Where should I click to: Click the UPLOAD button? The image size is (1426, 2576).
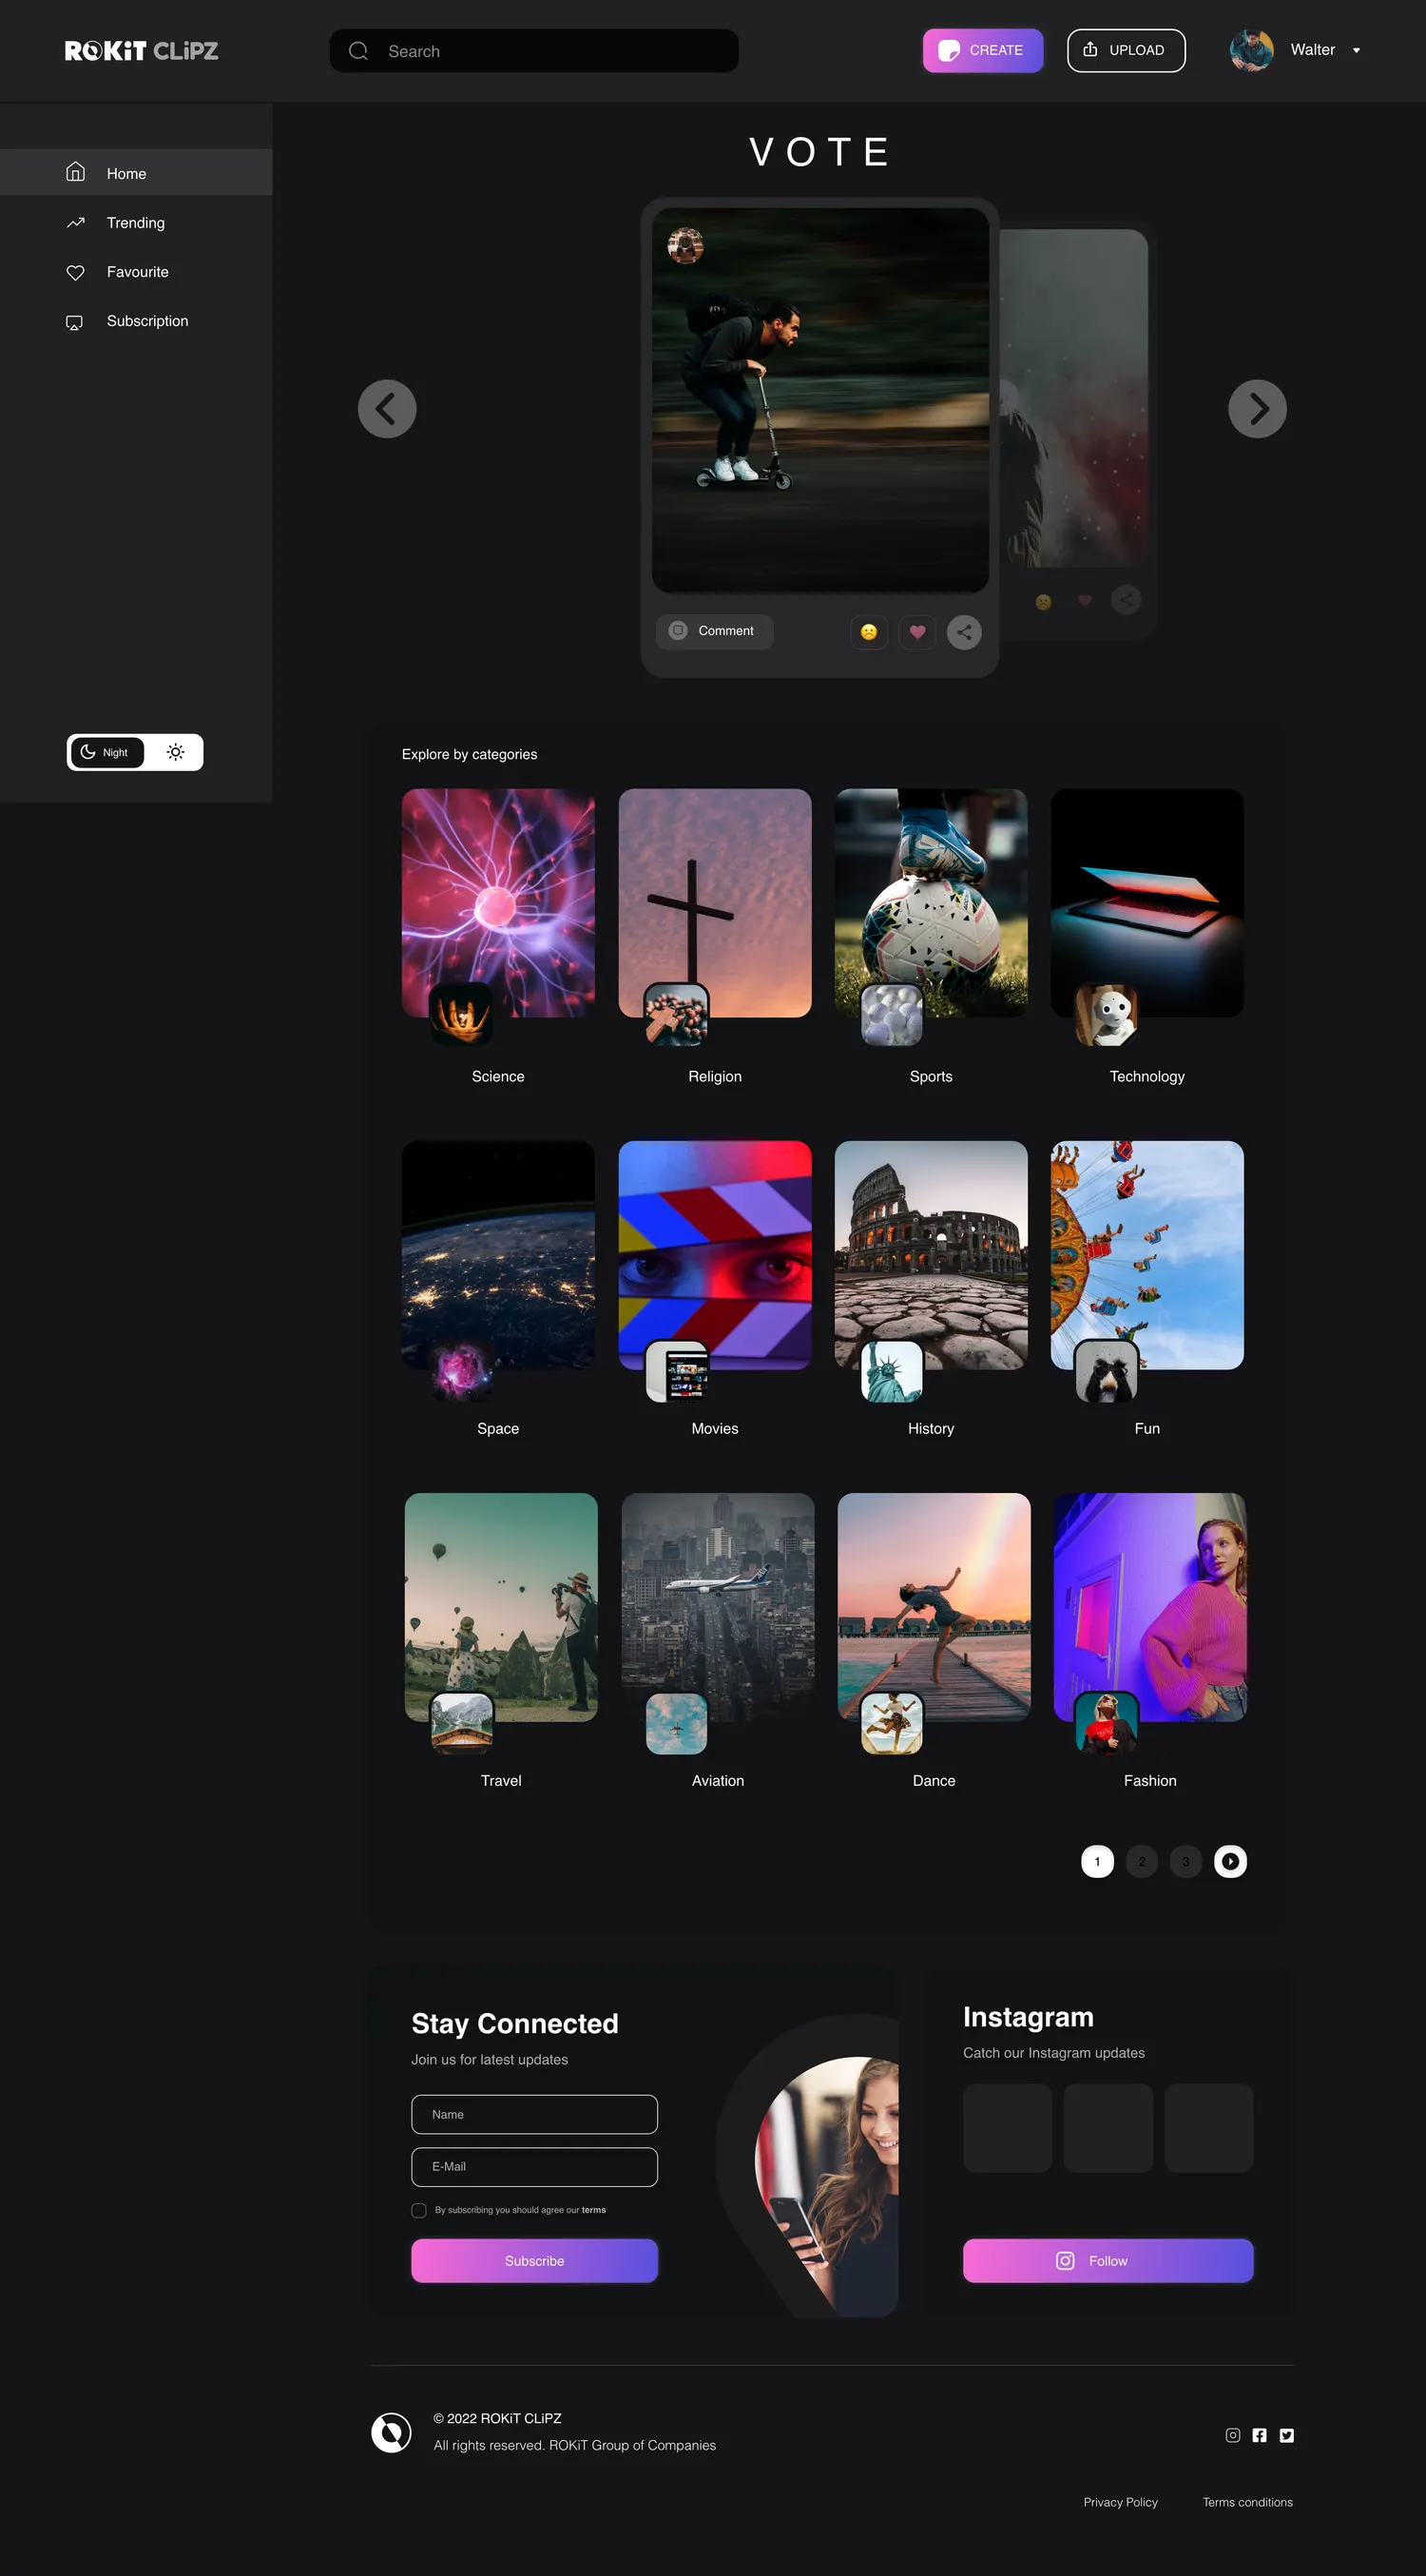coord(1126,51)
